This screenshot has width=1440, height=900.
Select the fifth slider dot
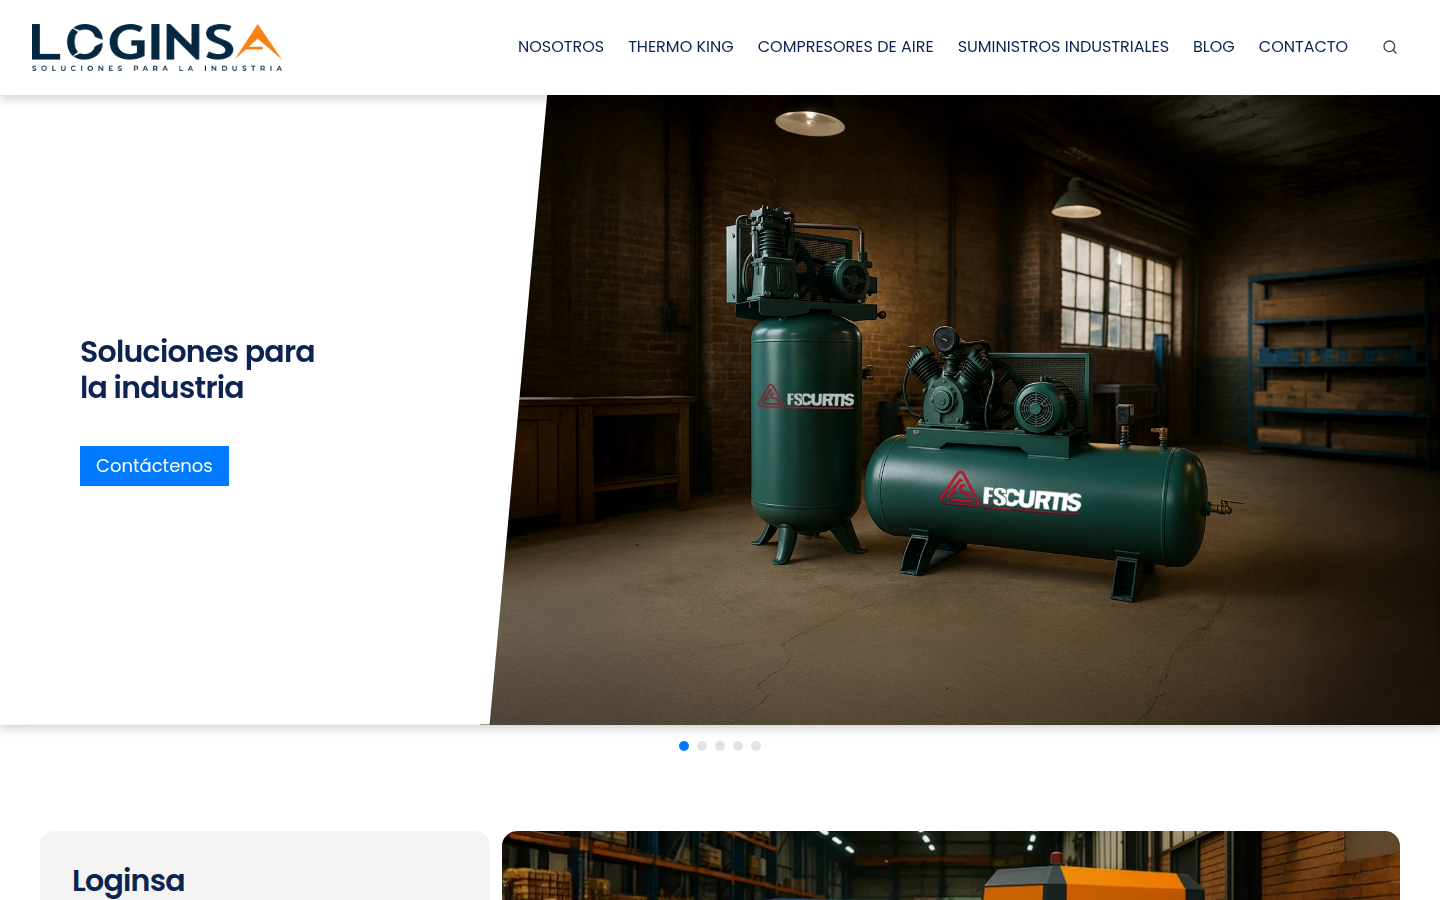click(x=756, y=746)
